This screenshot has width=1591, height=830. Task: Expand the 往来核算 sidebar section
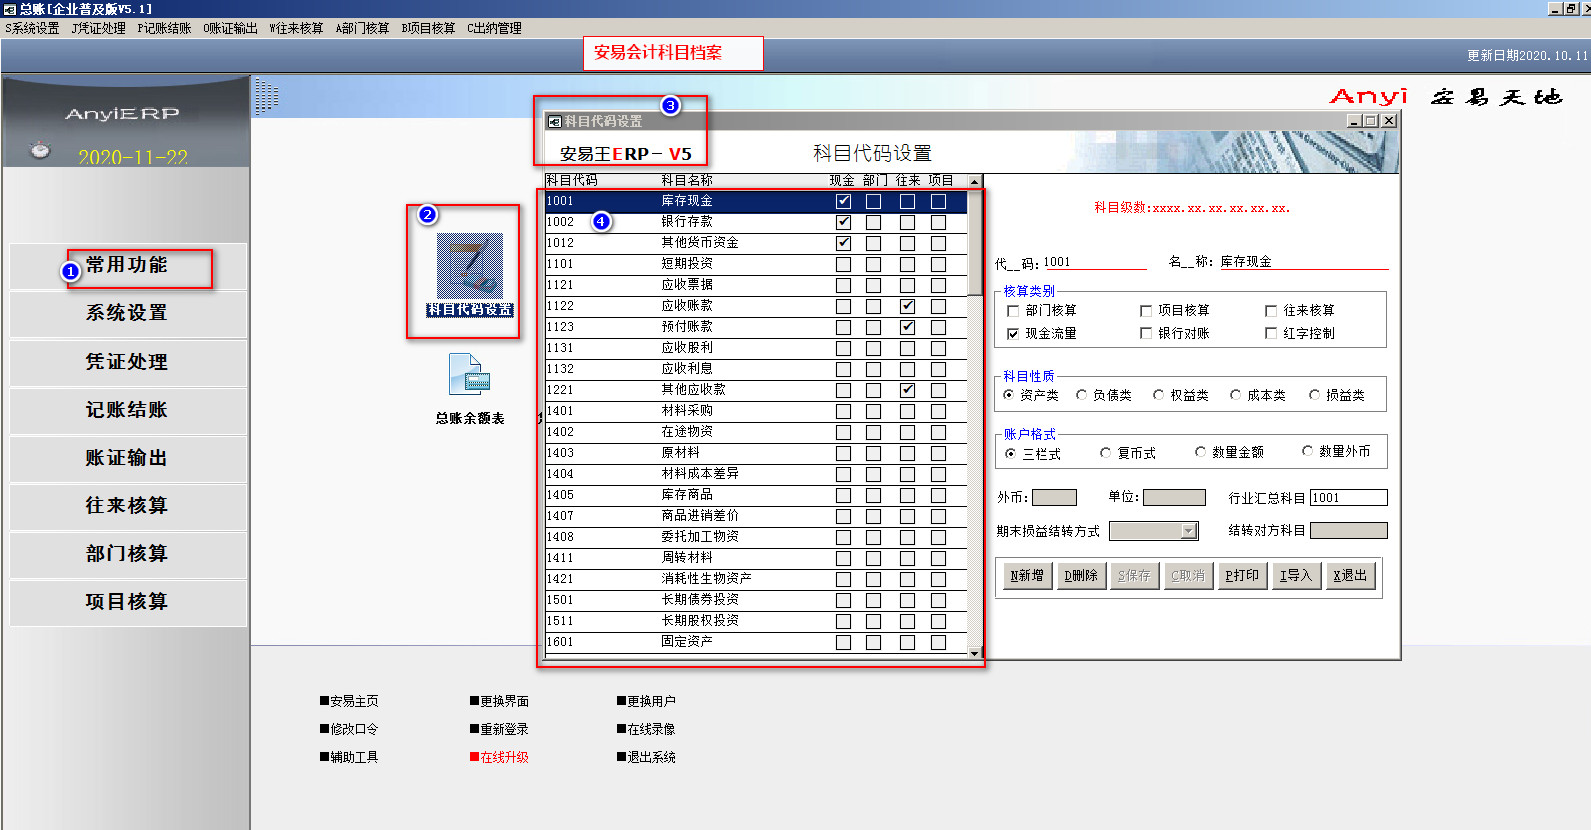point(127,506)
